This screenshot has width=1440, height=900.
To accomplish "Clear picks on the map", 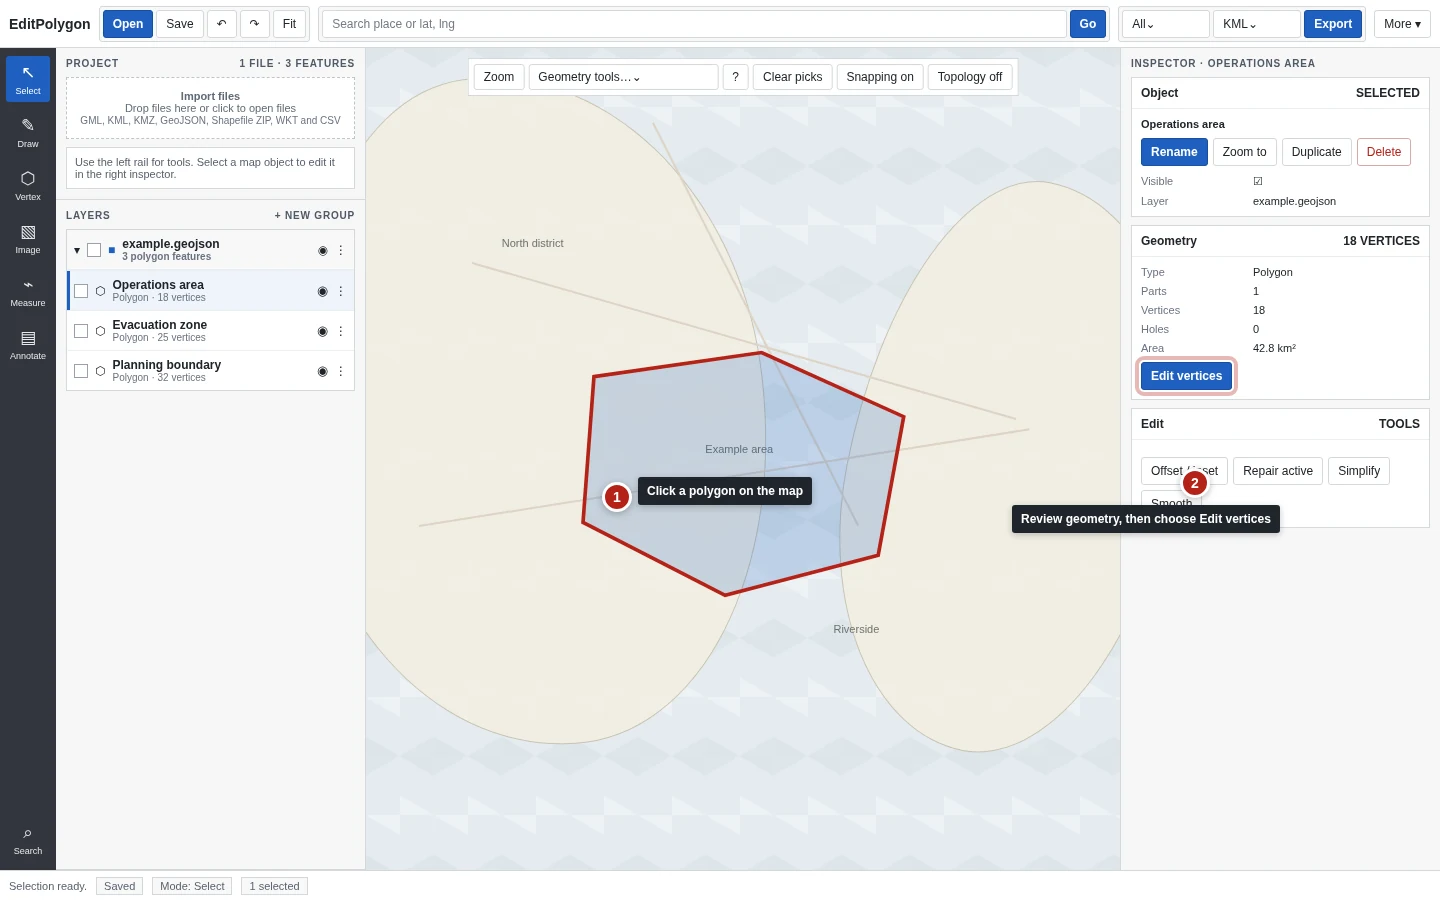I will (x=793, y=77).
